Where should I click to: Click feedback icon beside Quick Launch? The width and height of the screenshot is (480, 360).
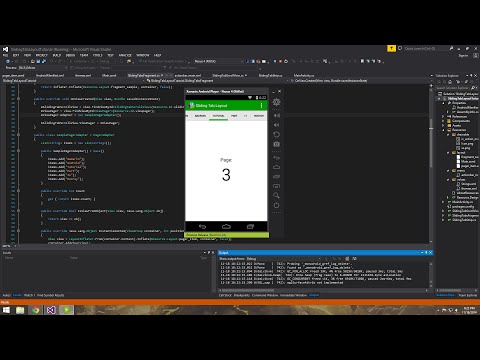pos(400,49)
